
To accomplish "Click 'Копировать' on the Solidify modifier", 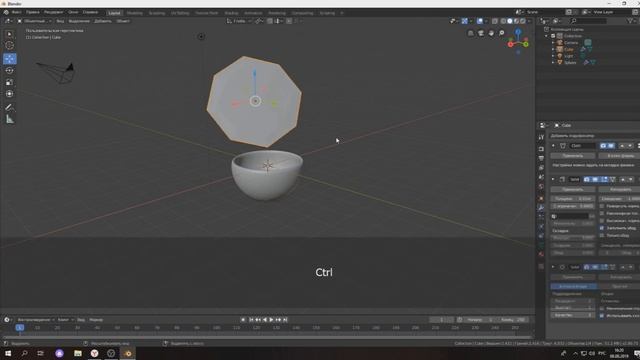I will tap(619, 189).
